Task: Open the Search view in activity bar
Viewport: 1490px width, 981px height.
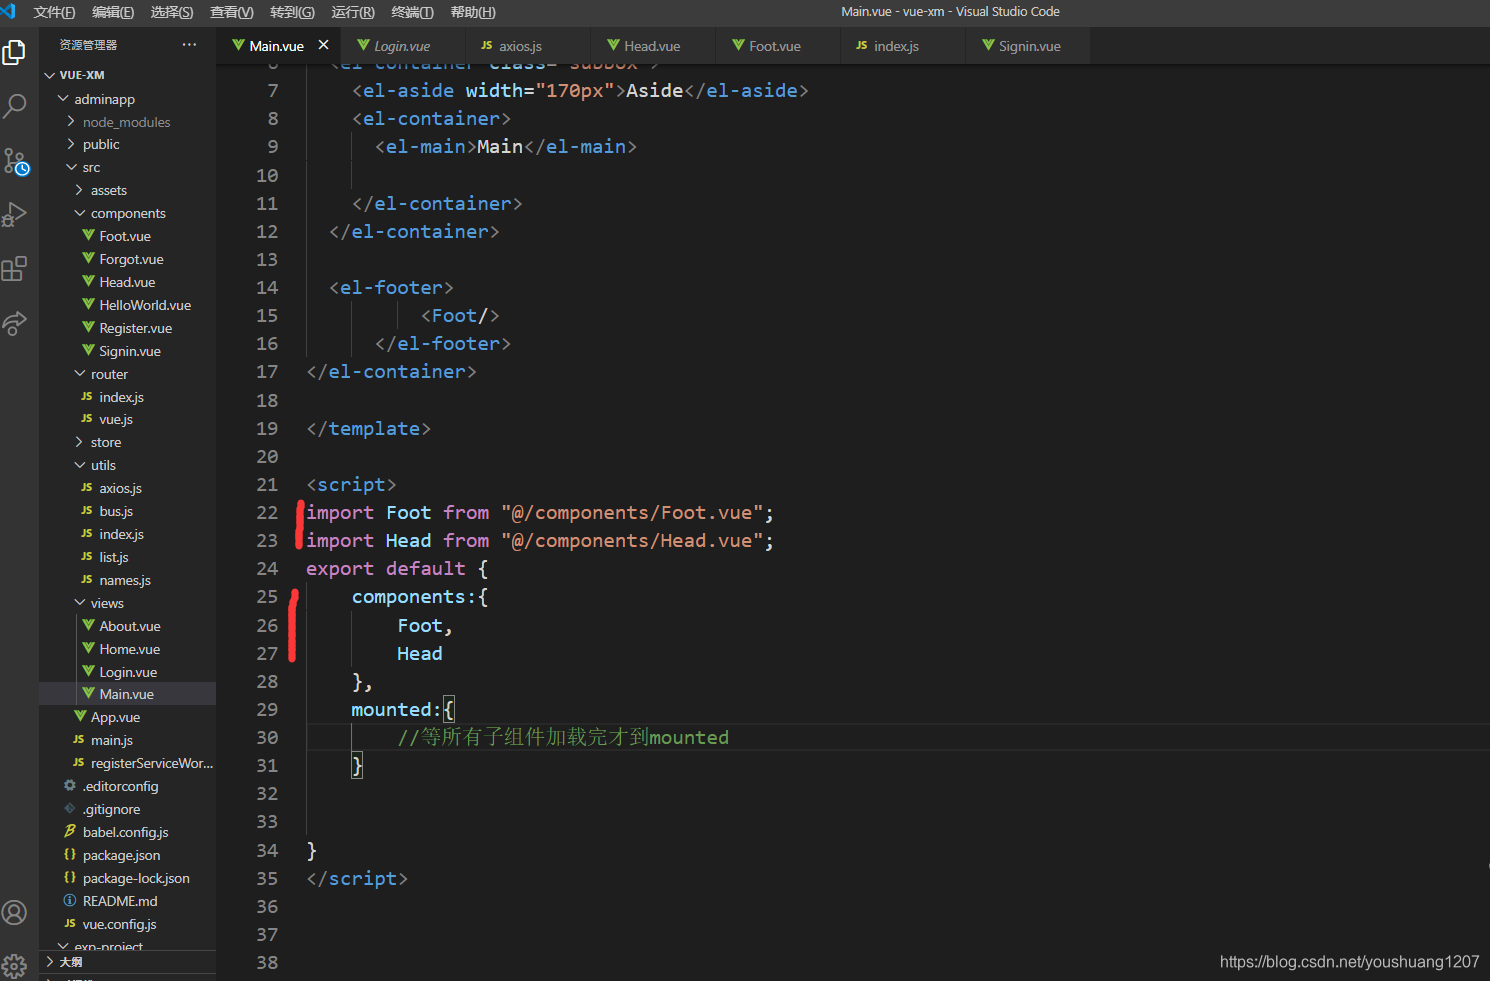Action: pos(14,106)
